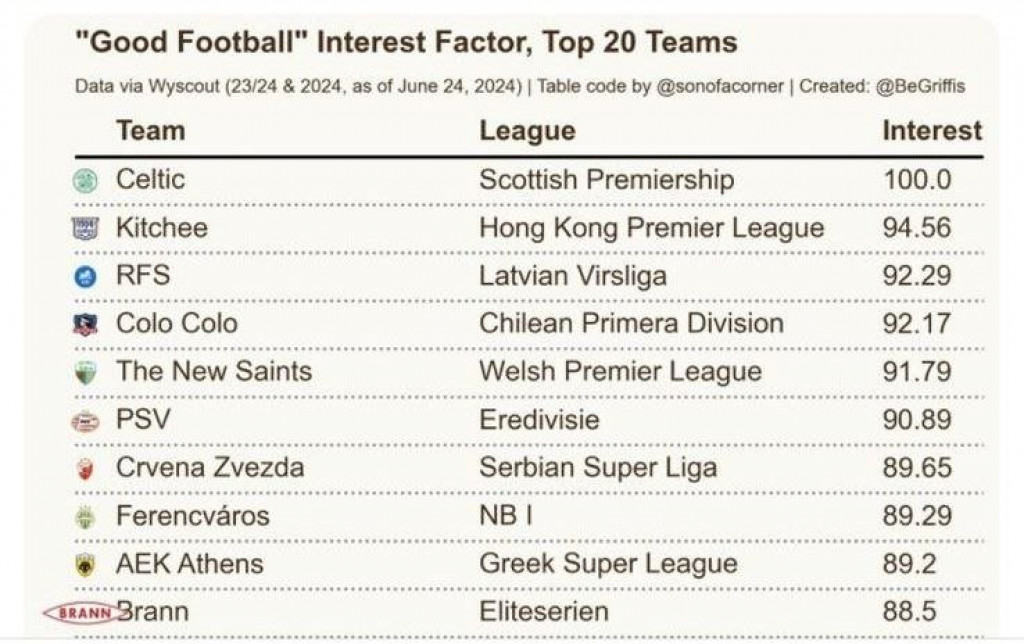Click the PSV red oval logo
This screenshot has height=644, width=1024.
(x=86, y=421)
